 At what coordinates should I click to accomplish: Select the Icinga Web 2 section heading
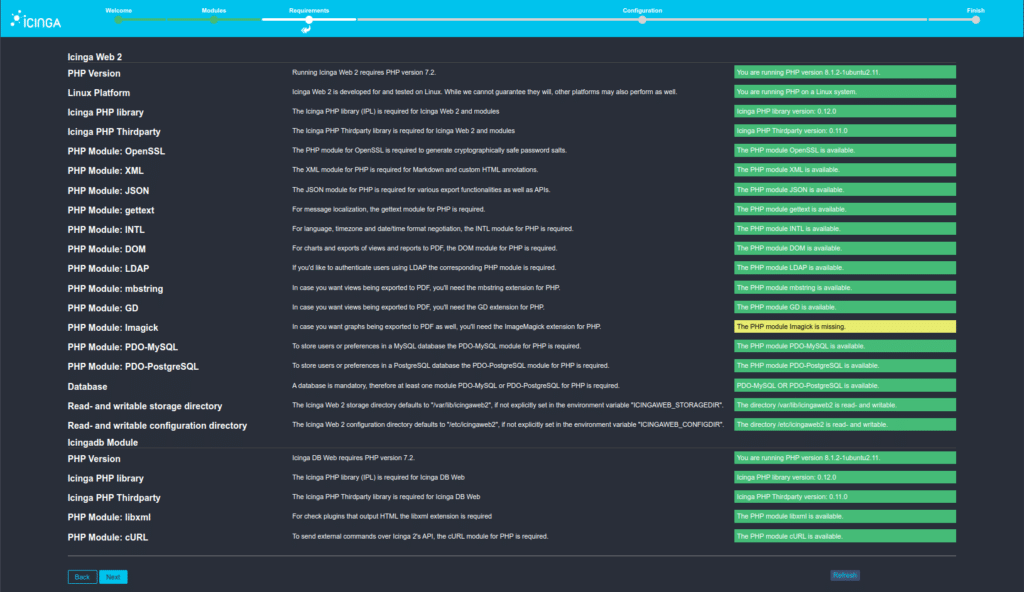[95, 57]
